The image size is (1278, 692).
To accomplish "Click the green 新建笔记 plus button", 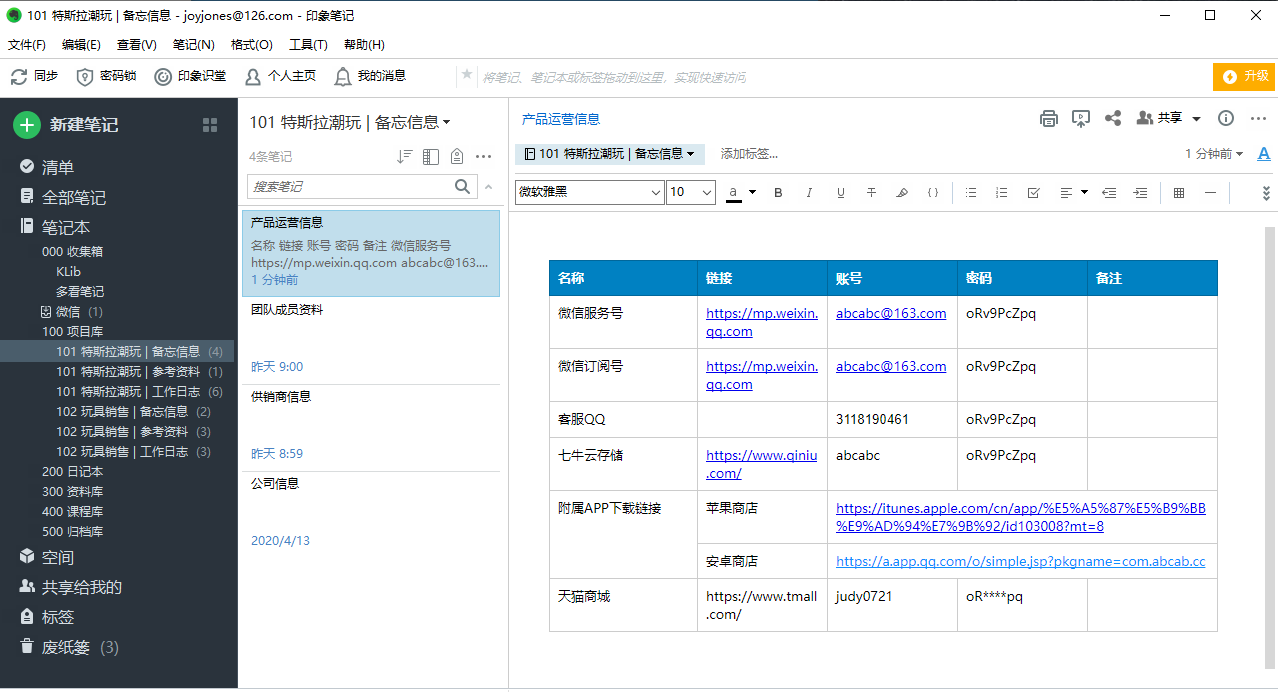I will pos(27,125).
